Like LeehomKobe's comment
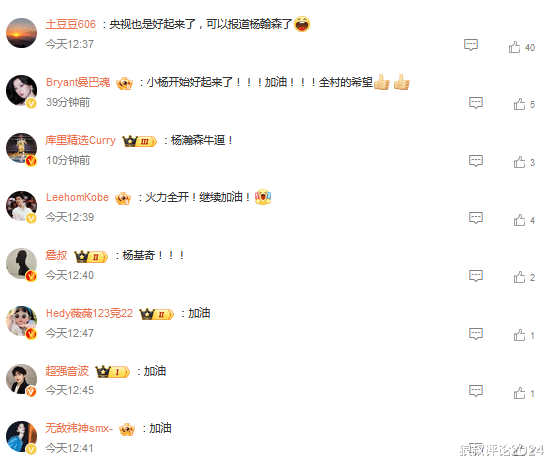The width and height of the screenshot is (551, 465). (x=519, y=220)
